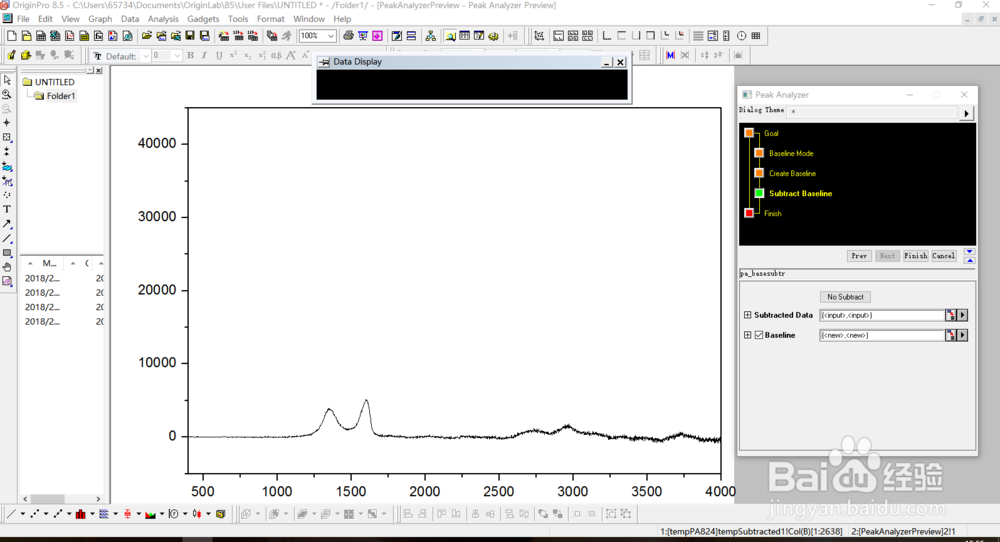Click the Open file folder icon
Image resolution: width=1000 pixels, height=542 pixels.
(147, 36)
